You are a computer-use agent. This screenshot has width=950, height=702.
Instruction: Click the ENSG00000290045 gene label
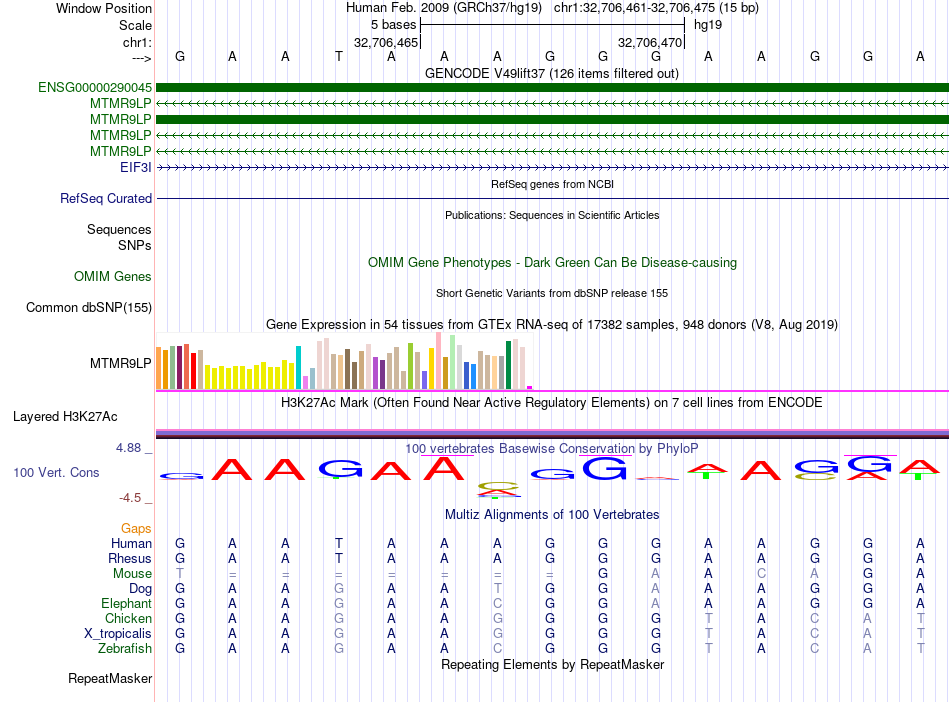95,87
